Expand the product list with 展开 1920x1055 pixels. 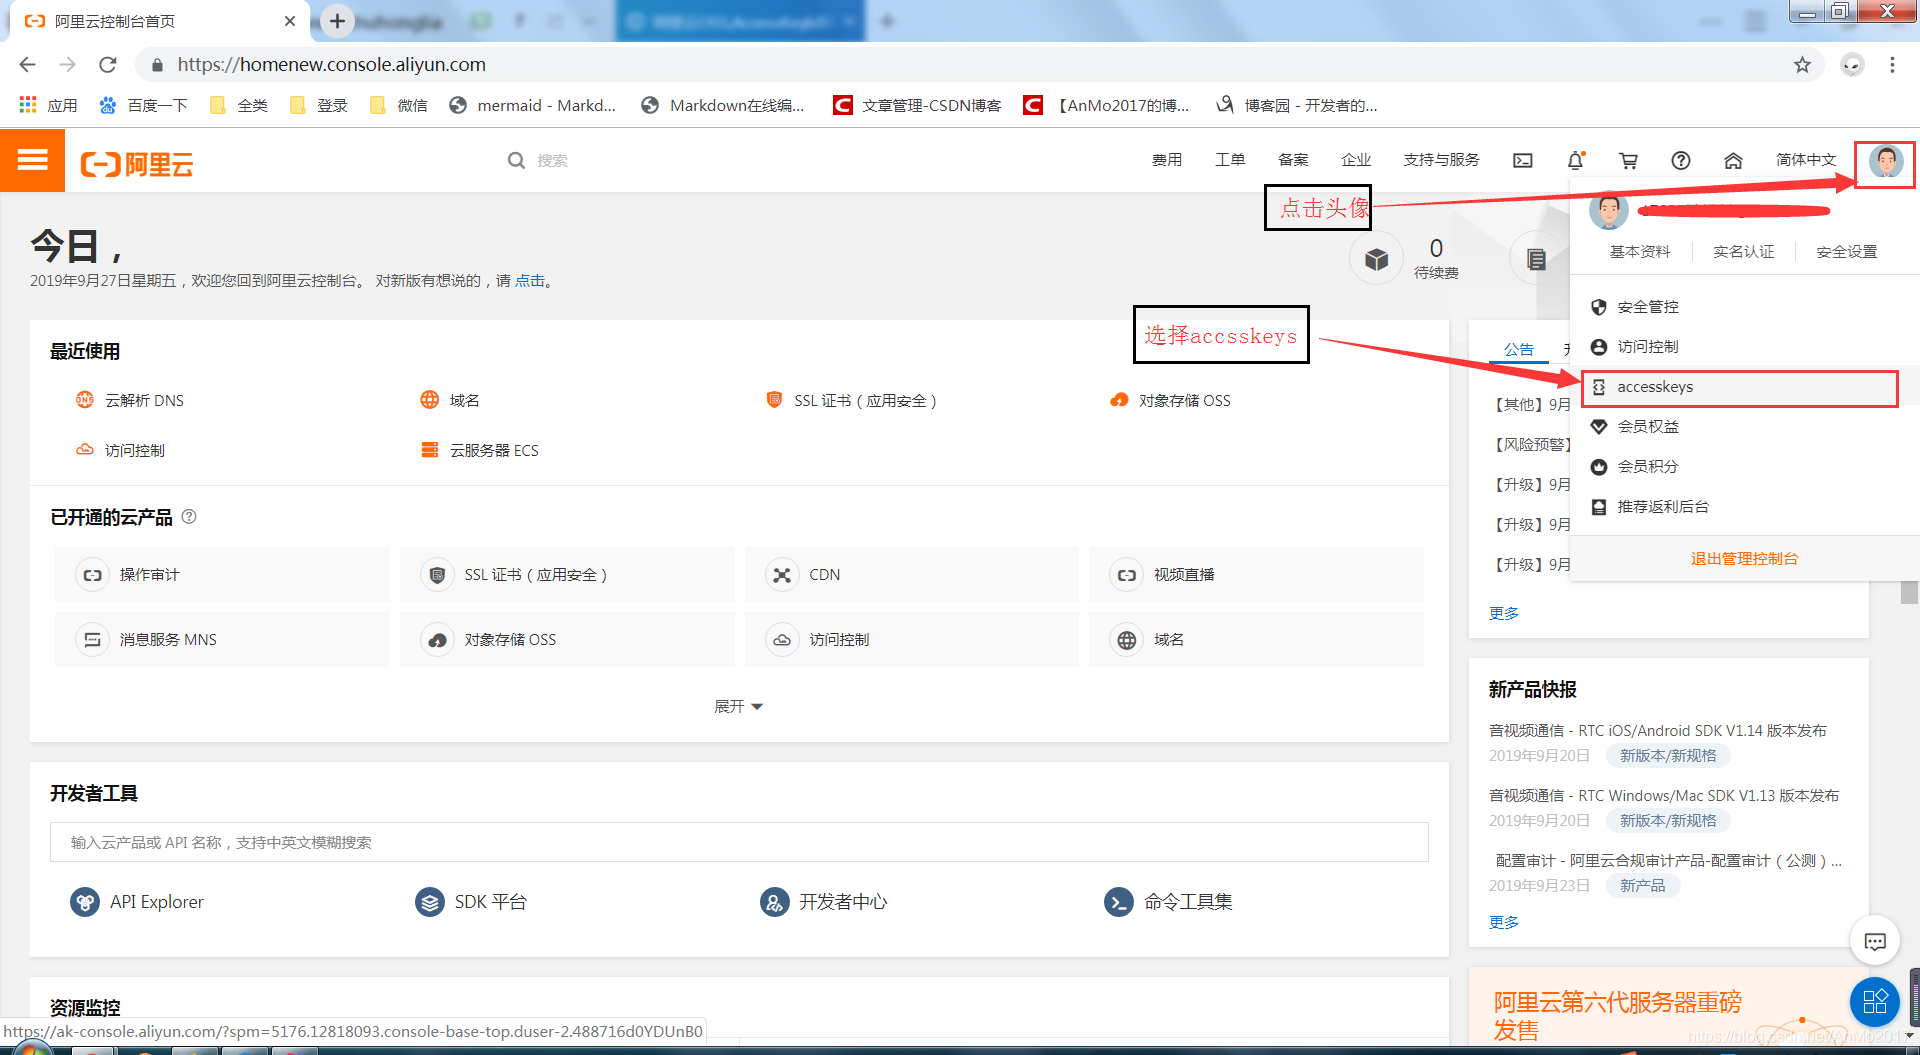coord(738,706)
